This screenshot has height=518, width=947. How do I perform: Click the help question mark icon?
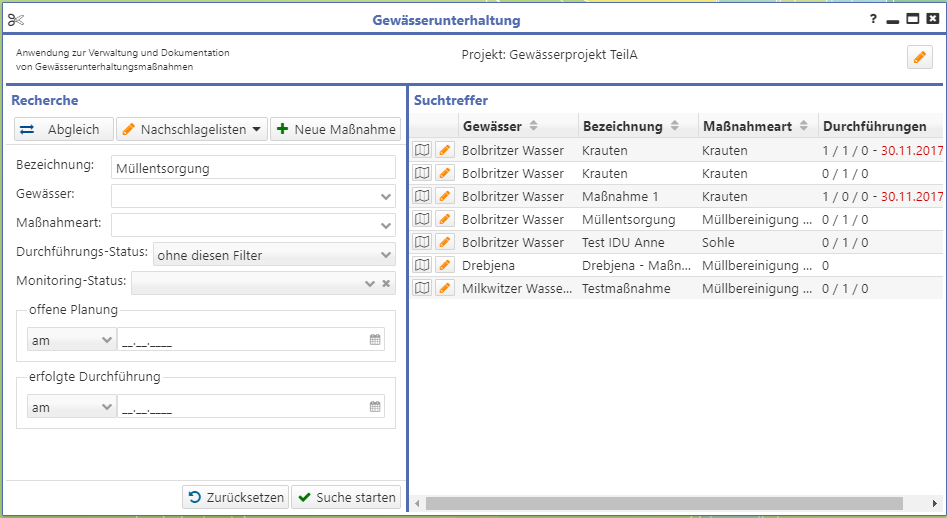click(x=873, y=19)
